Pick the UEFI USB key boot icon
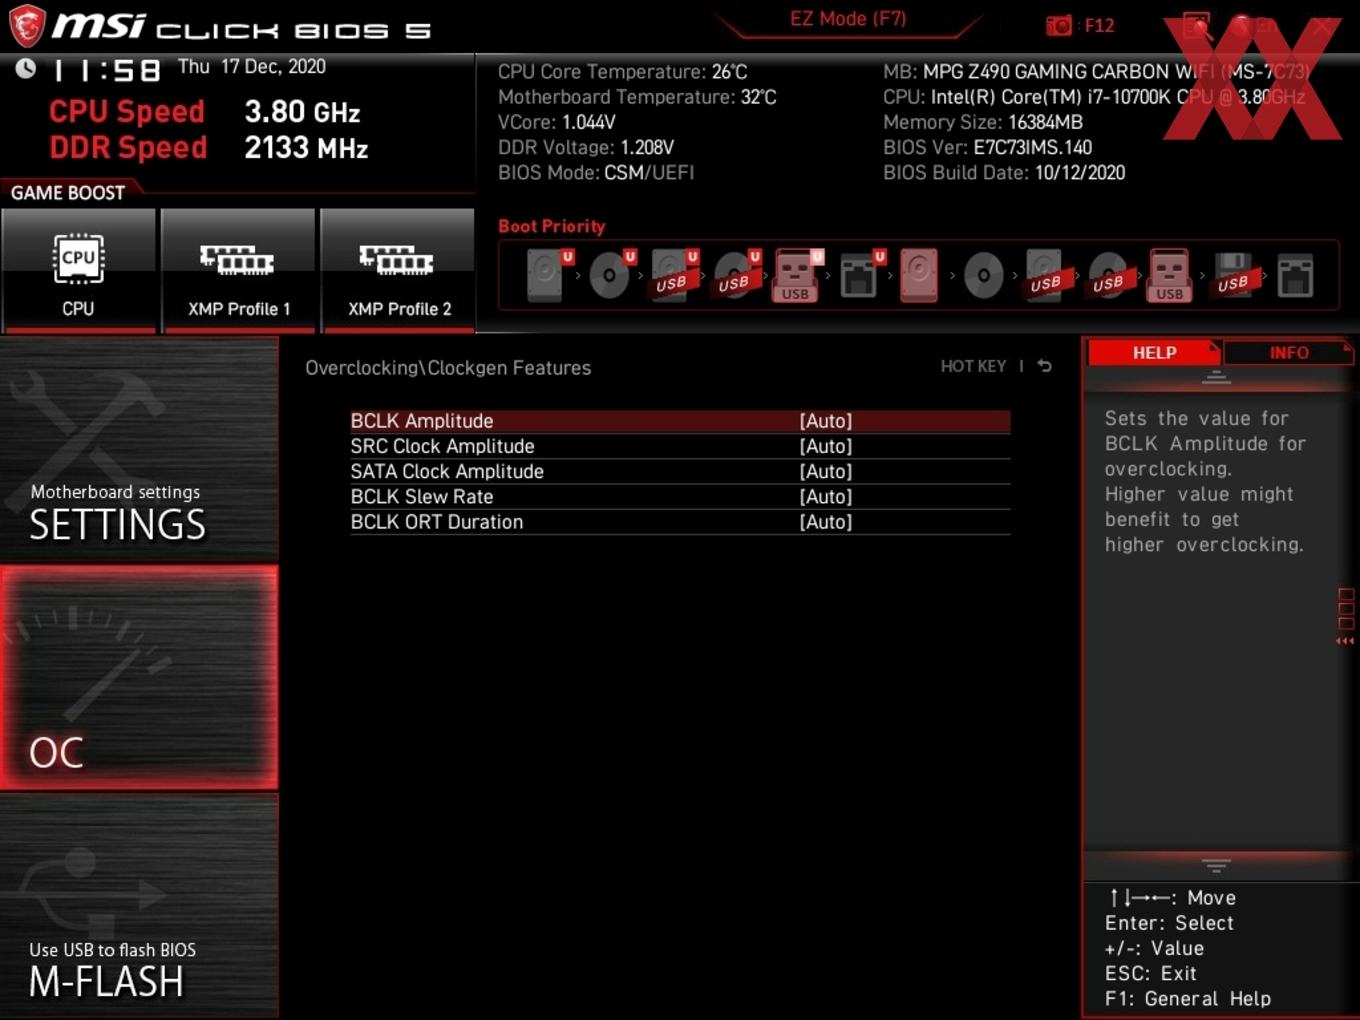This screenshot has width=1360, height=1020. (796, 275)
